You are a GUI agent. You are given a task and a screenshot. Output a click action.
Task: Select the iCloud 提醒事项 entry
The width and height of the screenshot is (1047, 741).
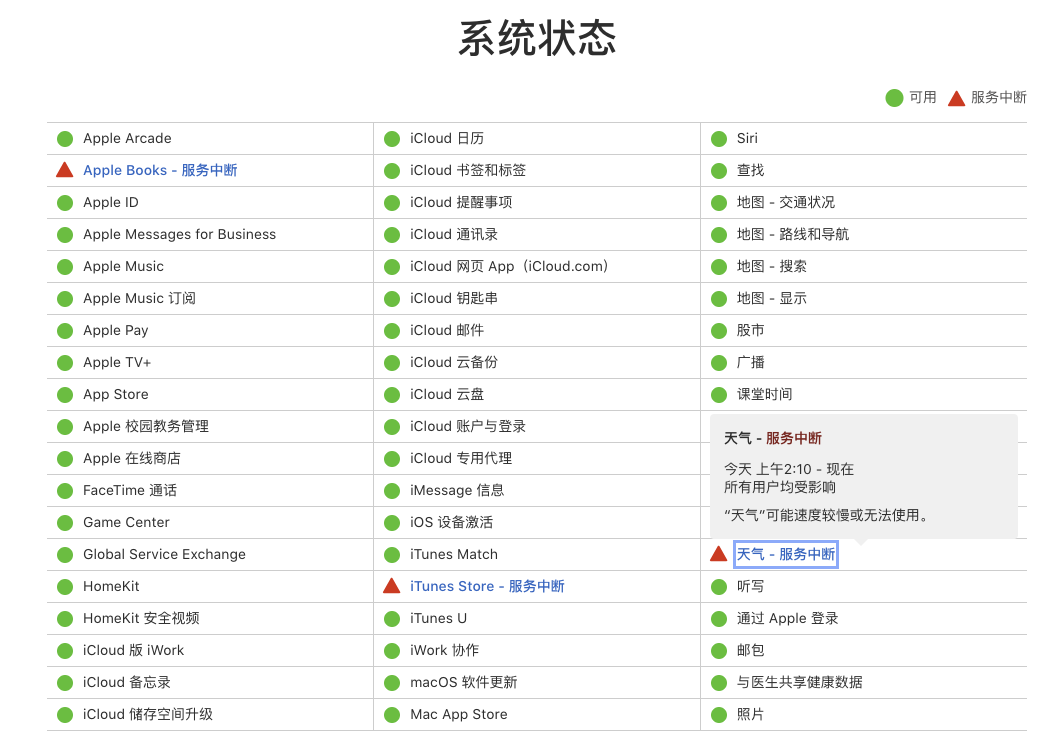click(x=461, y=202)
